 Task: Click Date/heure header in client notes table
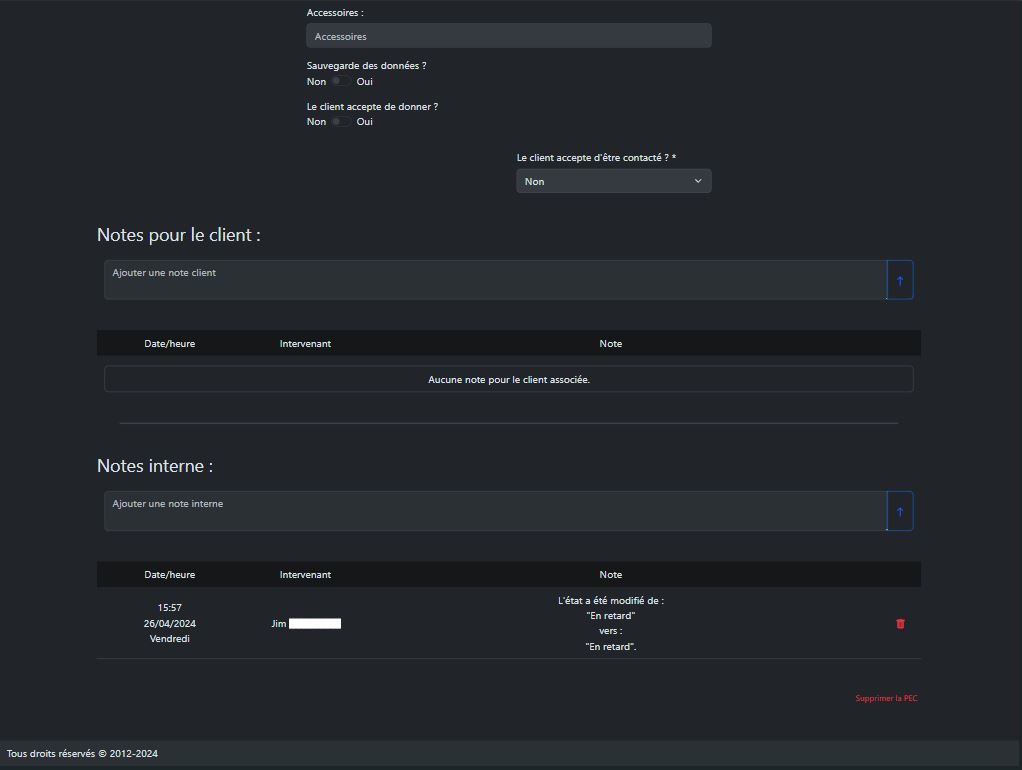pyautogui.click(x=170, y=343)
